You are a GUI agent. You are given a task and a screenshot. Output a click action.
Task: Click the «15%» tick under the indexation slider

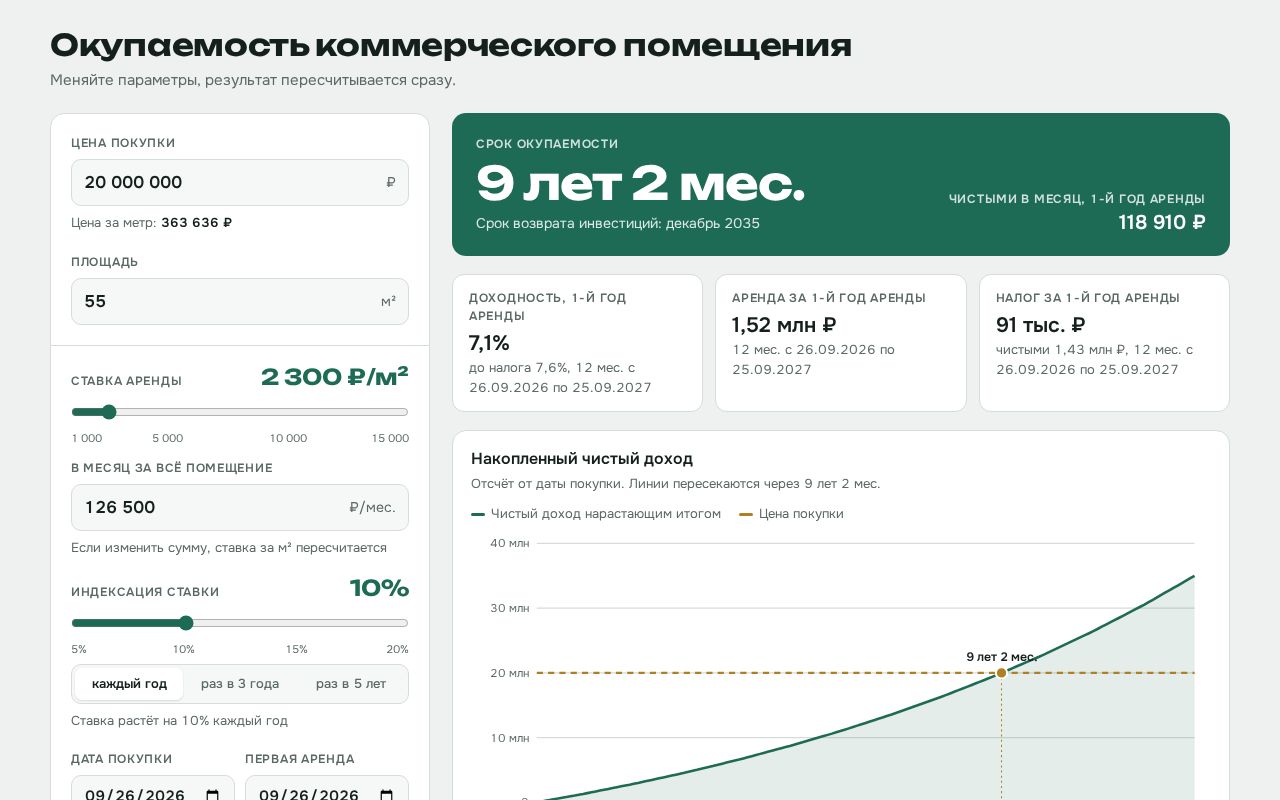[x=297, y=649]
